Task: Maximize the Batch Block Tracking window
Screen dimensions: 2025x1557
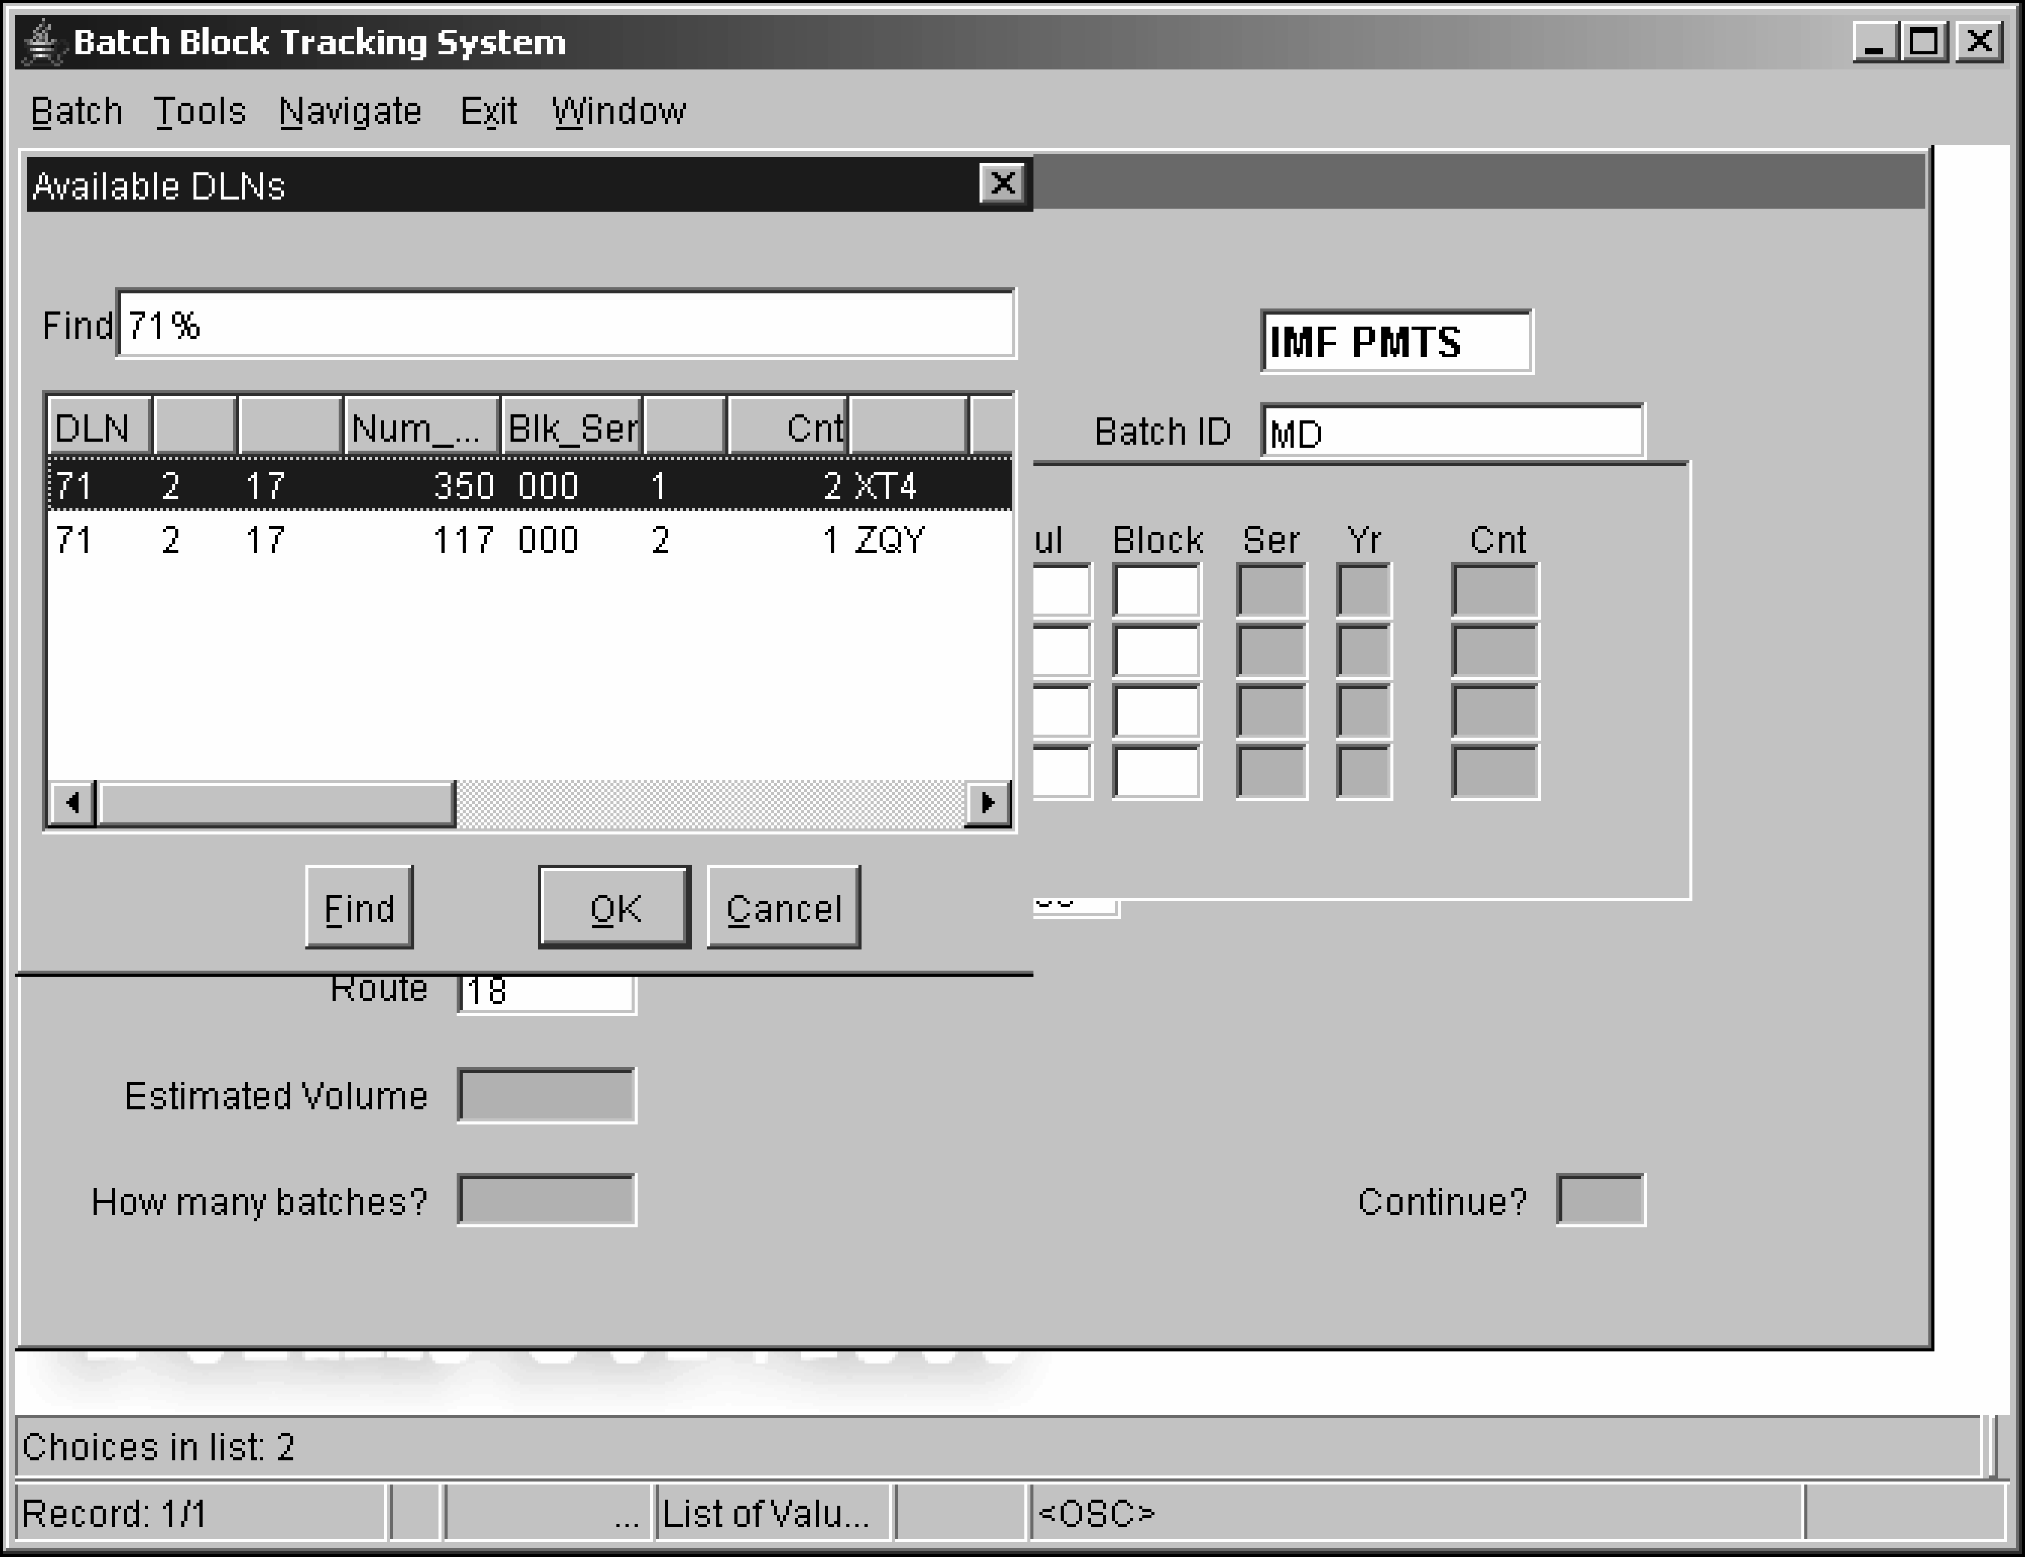Action: point(1925,42)
